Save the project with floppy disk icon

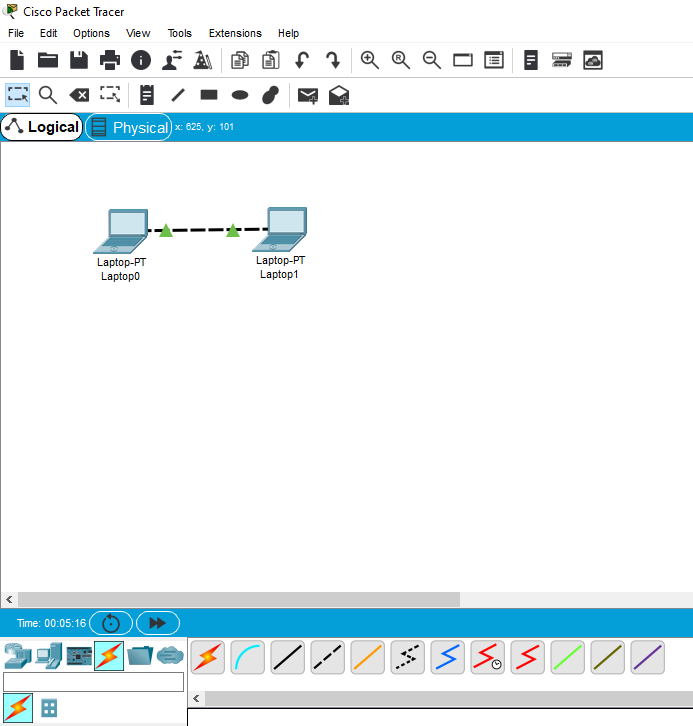click(x=79, y=60)
